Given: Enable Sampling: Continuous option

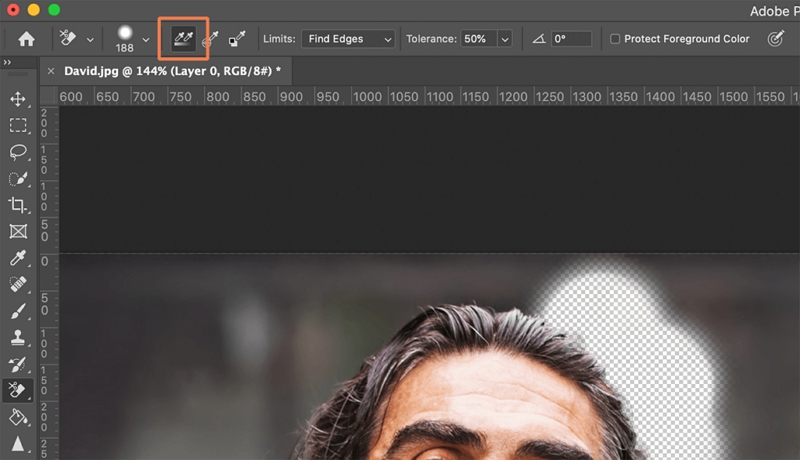Looking at the screenshot, I should 183,39.
